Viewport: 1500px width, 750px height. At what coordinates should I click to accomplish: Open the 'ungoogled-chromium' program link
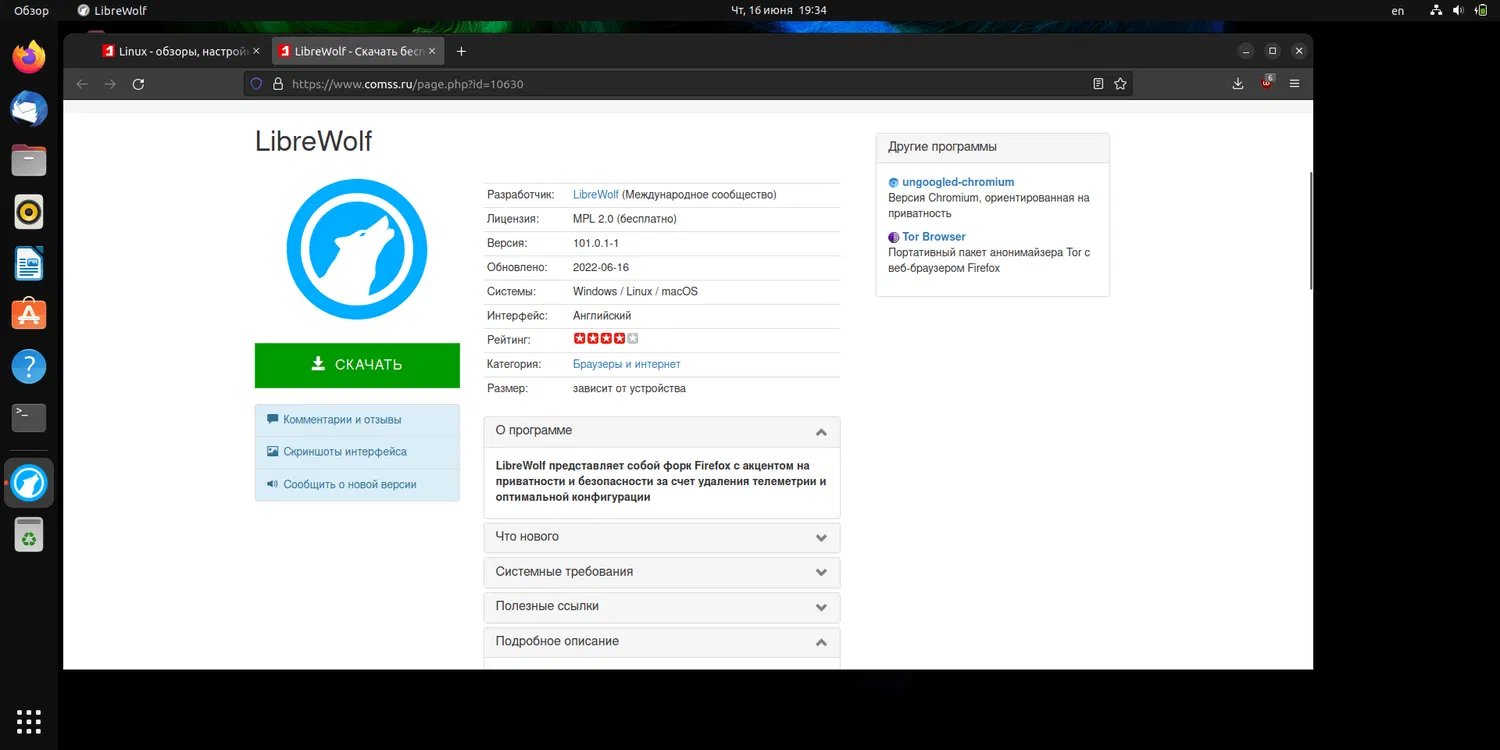coord(958,182)
